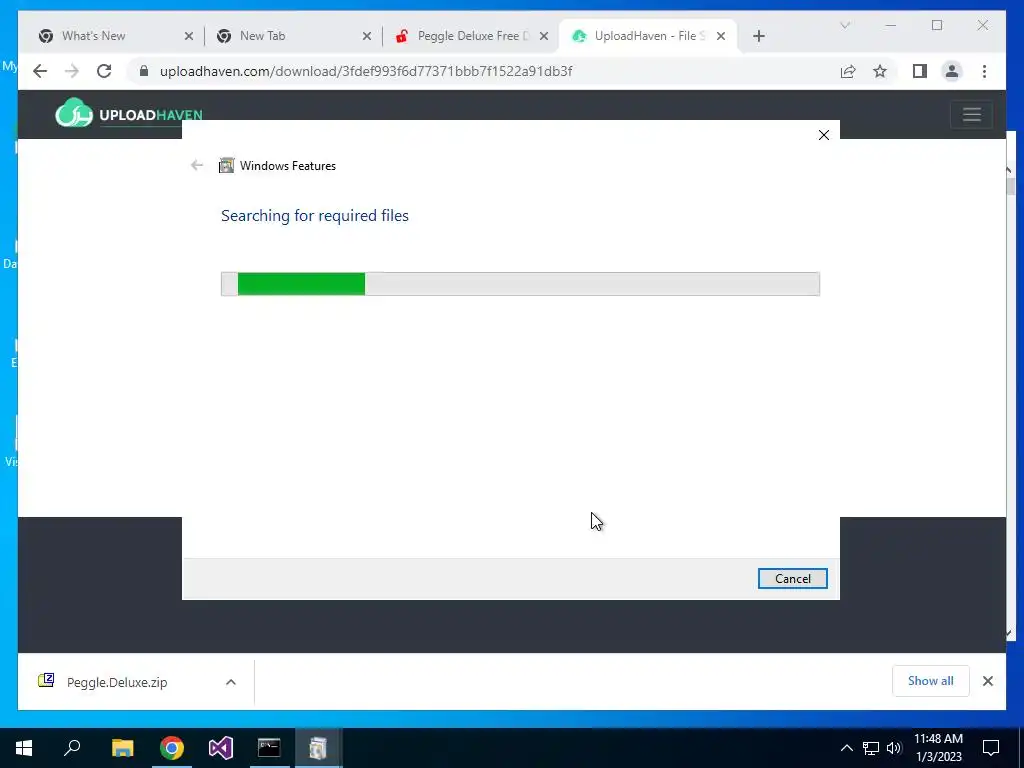Open a new browser tab
Image resolution: width=1024 pixels, height=768 pixels.
tap(758, 36)
